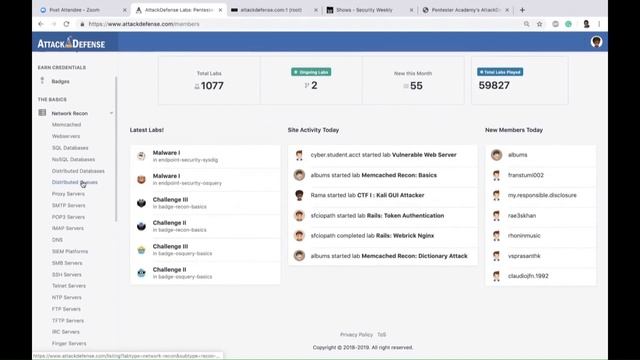The width and height of the screenshot is (640, 360).
Task: Open ToS footer link
Action: pyautogui.click(x=382, y=334)
